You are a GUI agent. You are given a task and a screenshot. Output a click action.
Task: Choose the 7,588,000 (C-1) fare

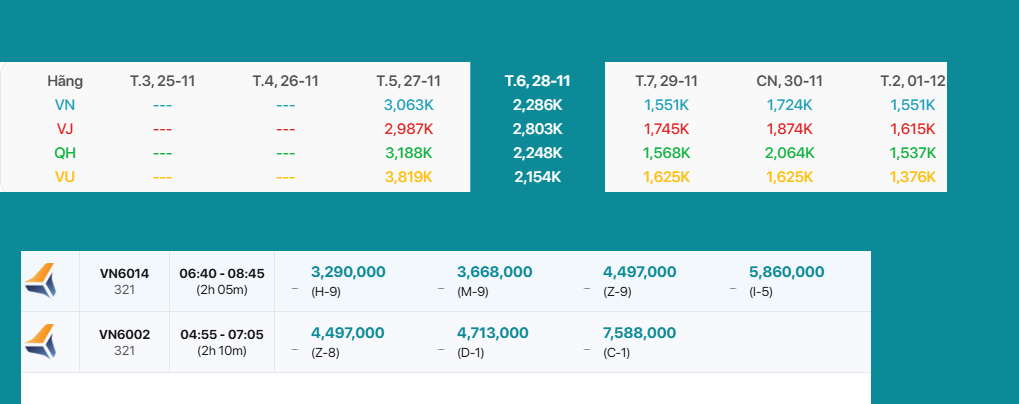pos(639,341)
